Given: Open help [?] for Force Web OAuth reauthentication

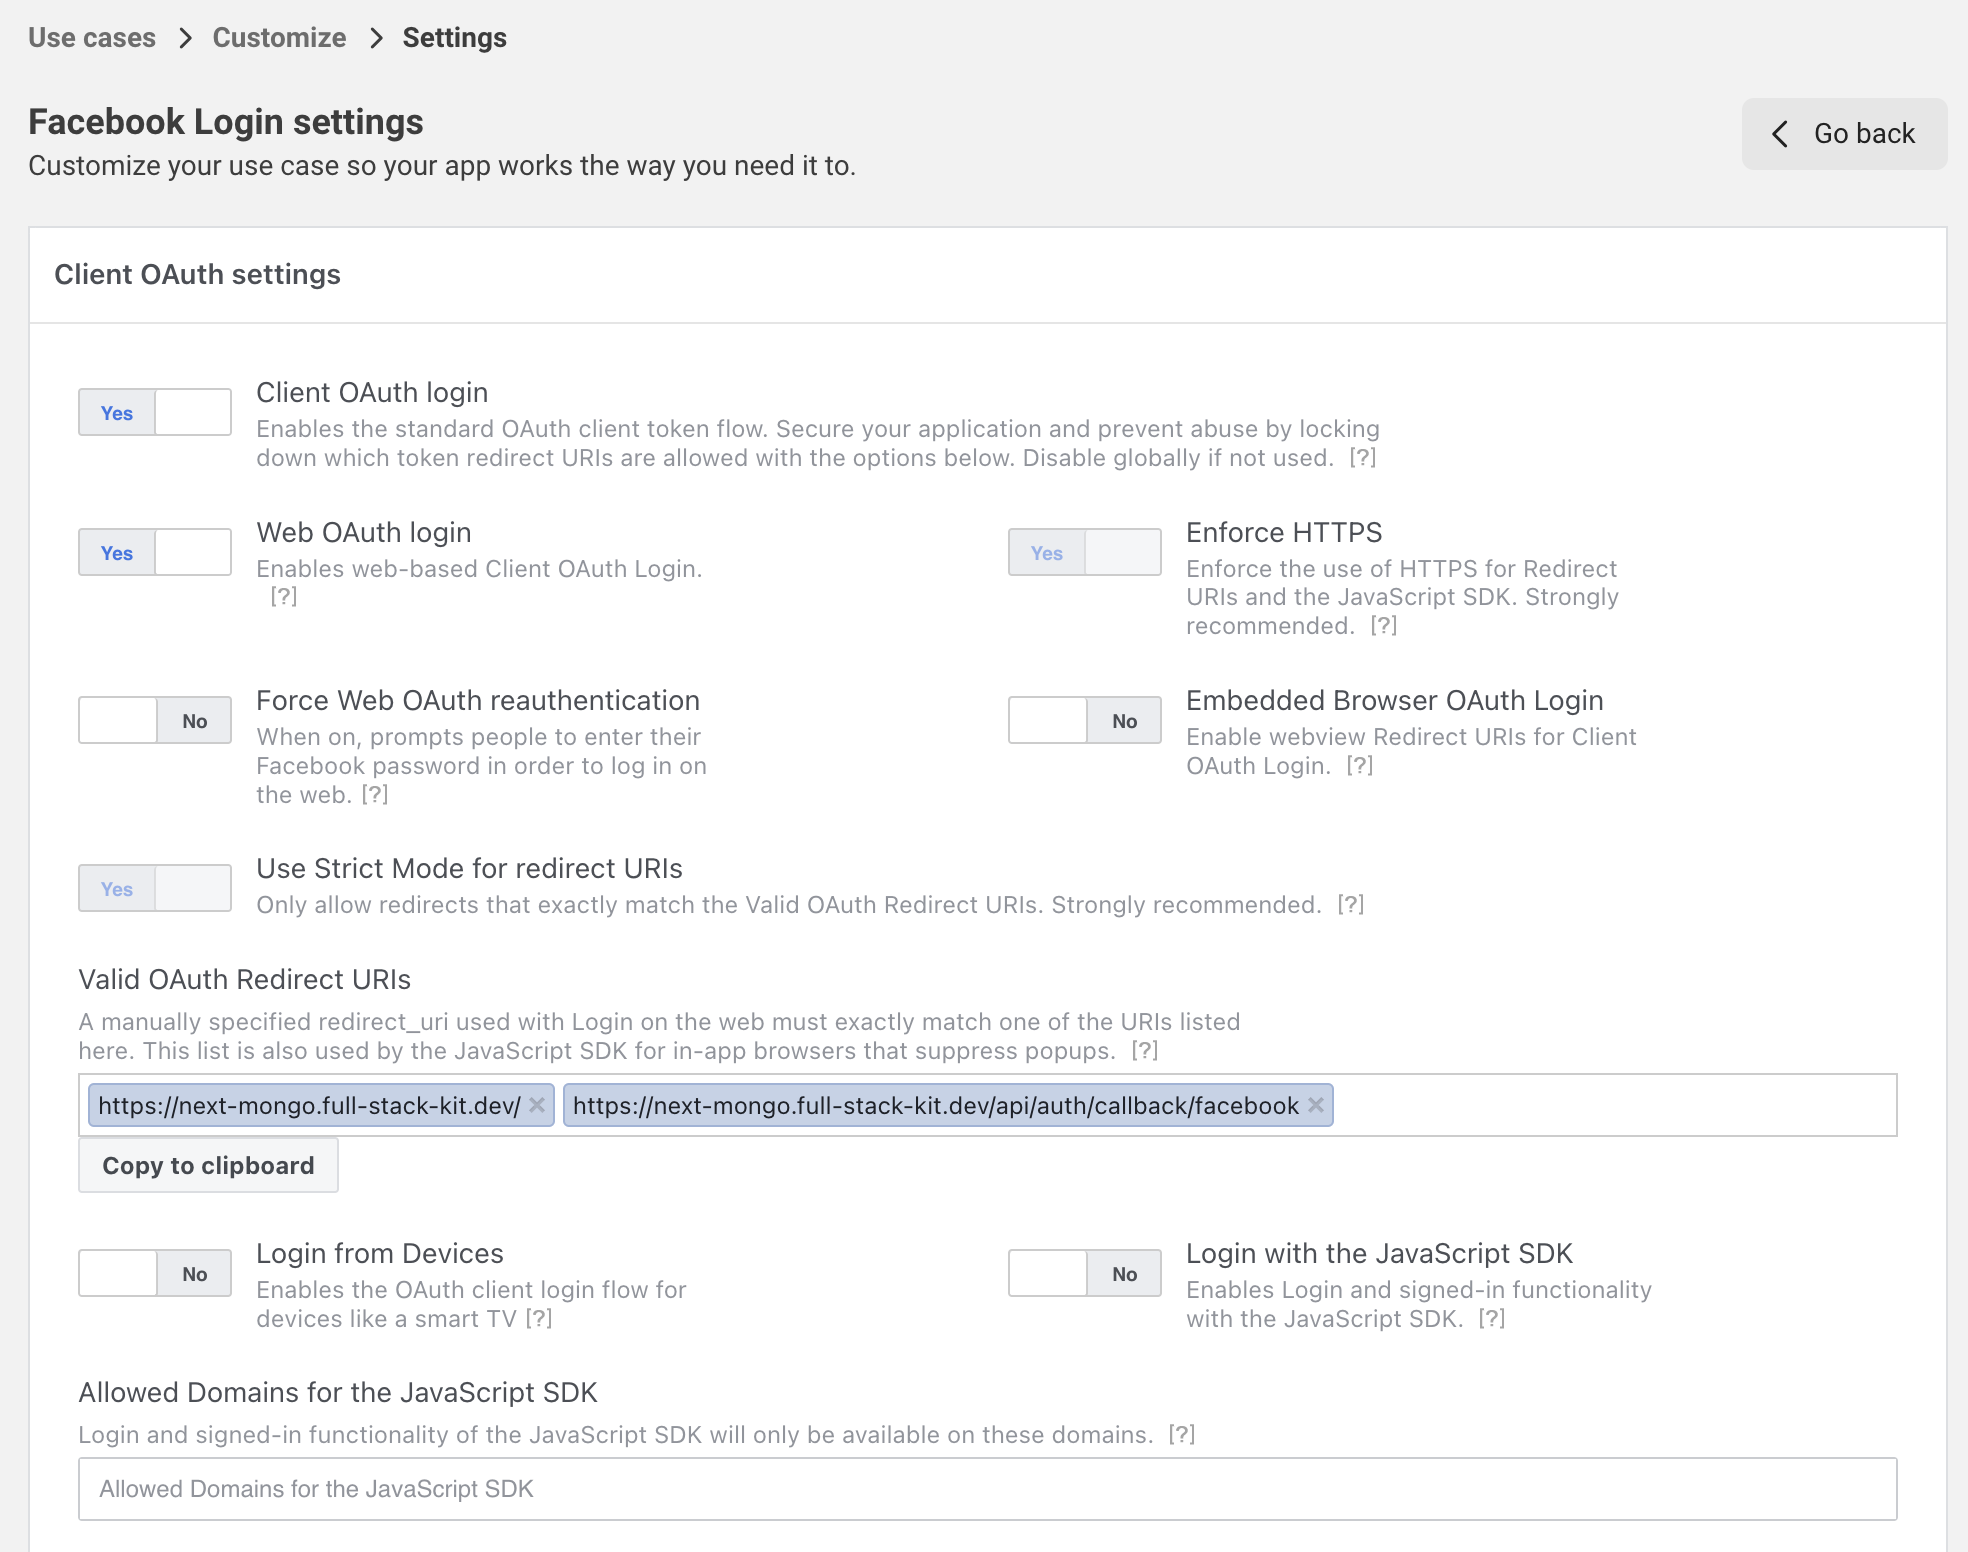Looking at the screenshot, I should (x=375, y=795).
